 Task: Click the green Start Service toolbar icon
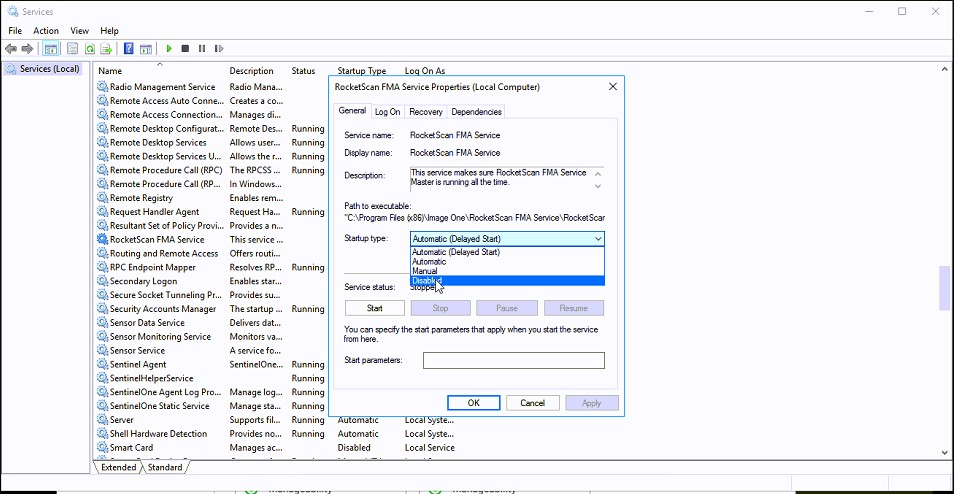click(x=169, y=49)
